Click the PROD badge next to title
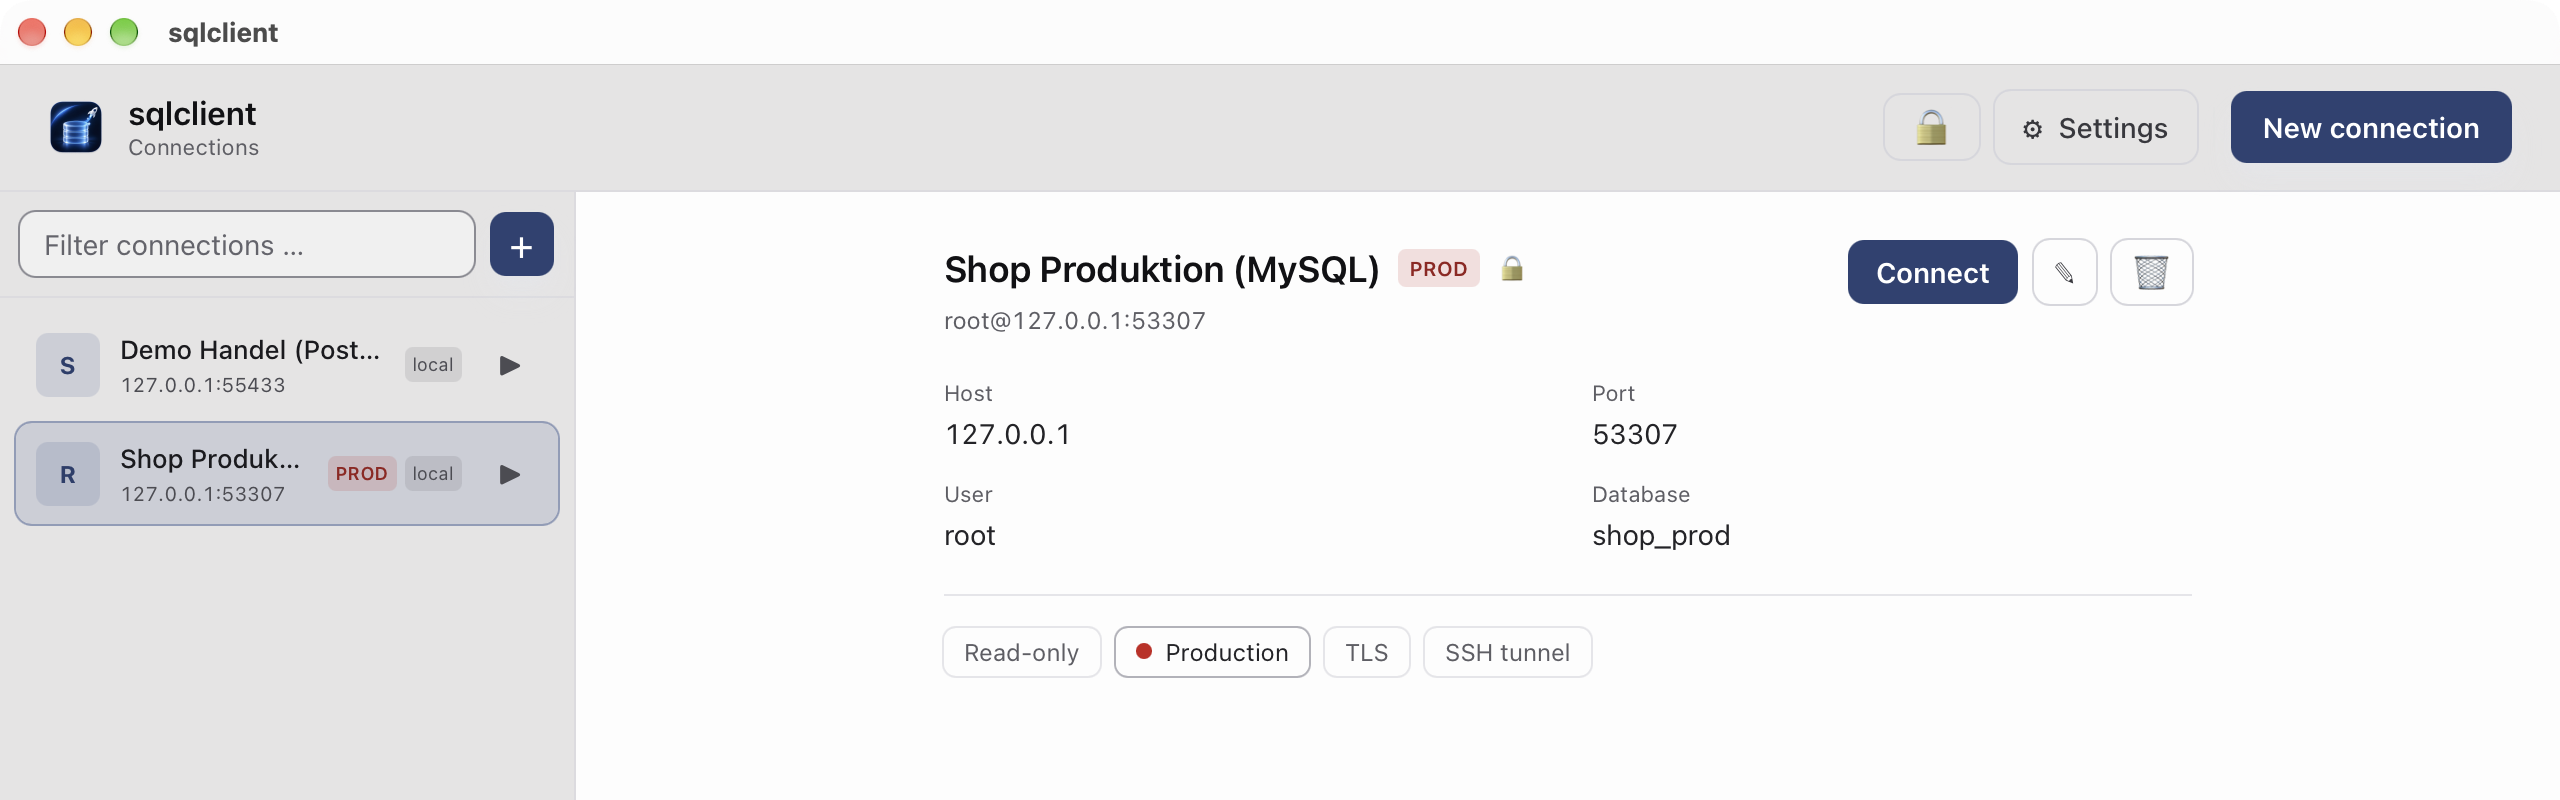Image resolution: width=2560 pixels, height=800 pixels. (1438, 268)
